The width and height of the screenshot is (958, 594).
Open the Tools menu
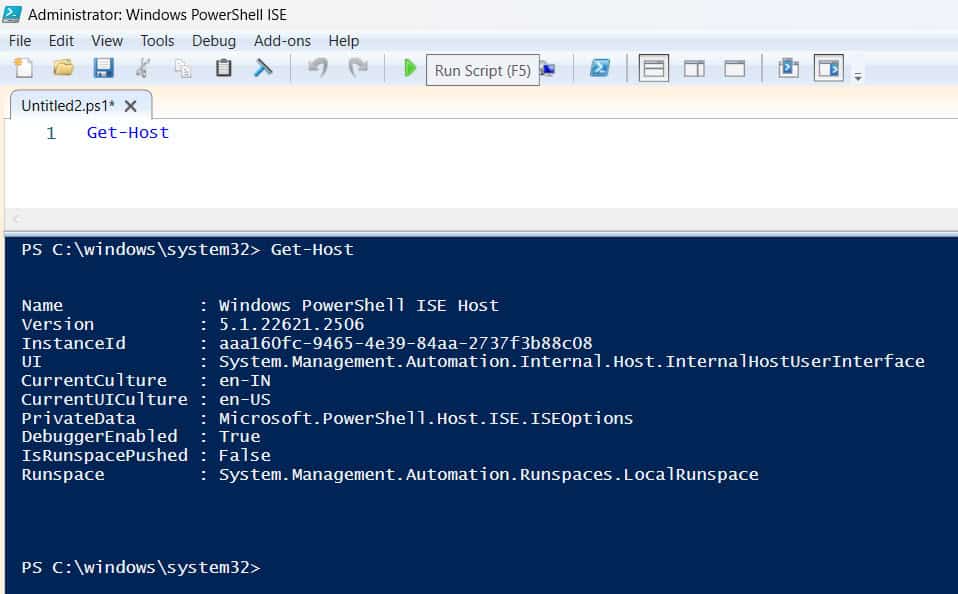157,41
